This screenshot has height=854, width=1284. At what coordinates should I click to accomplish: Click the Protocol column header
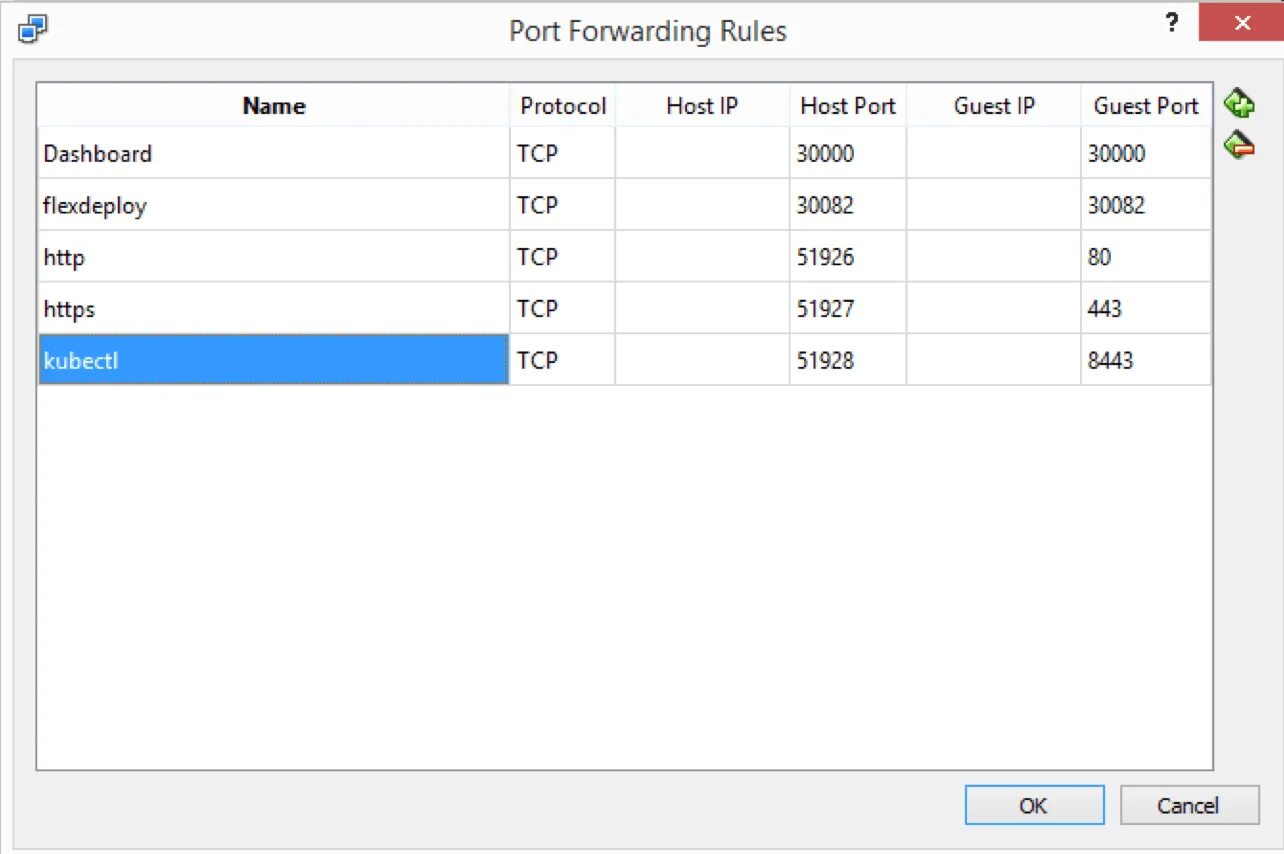click(563, 106)
